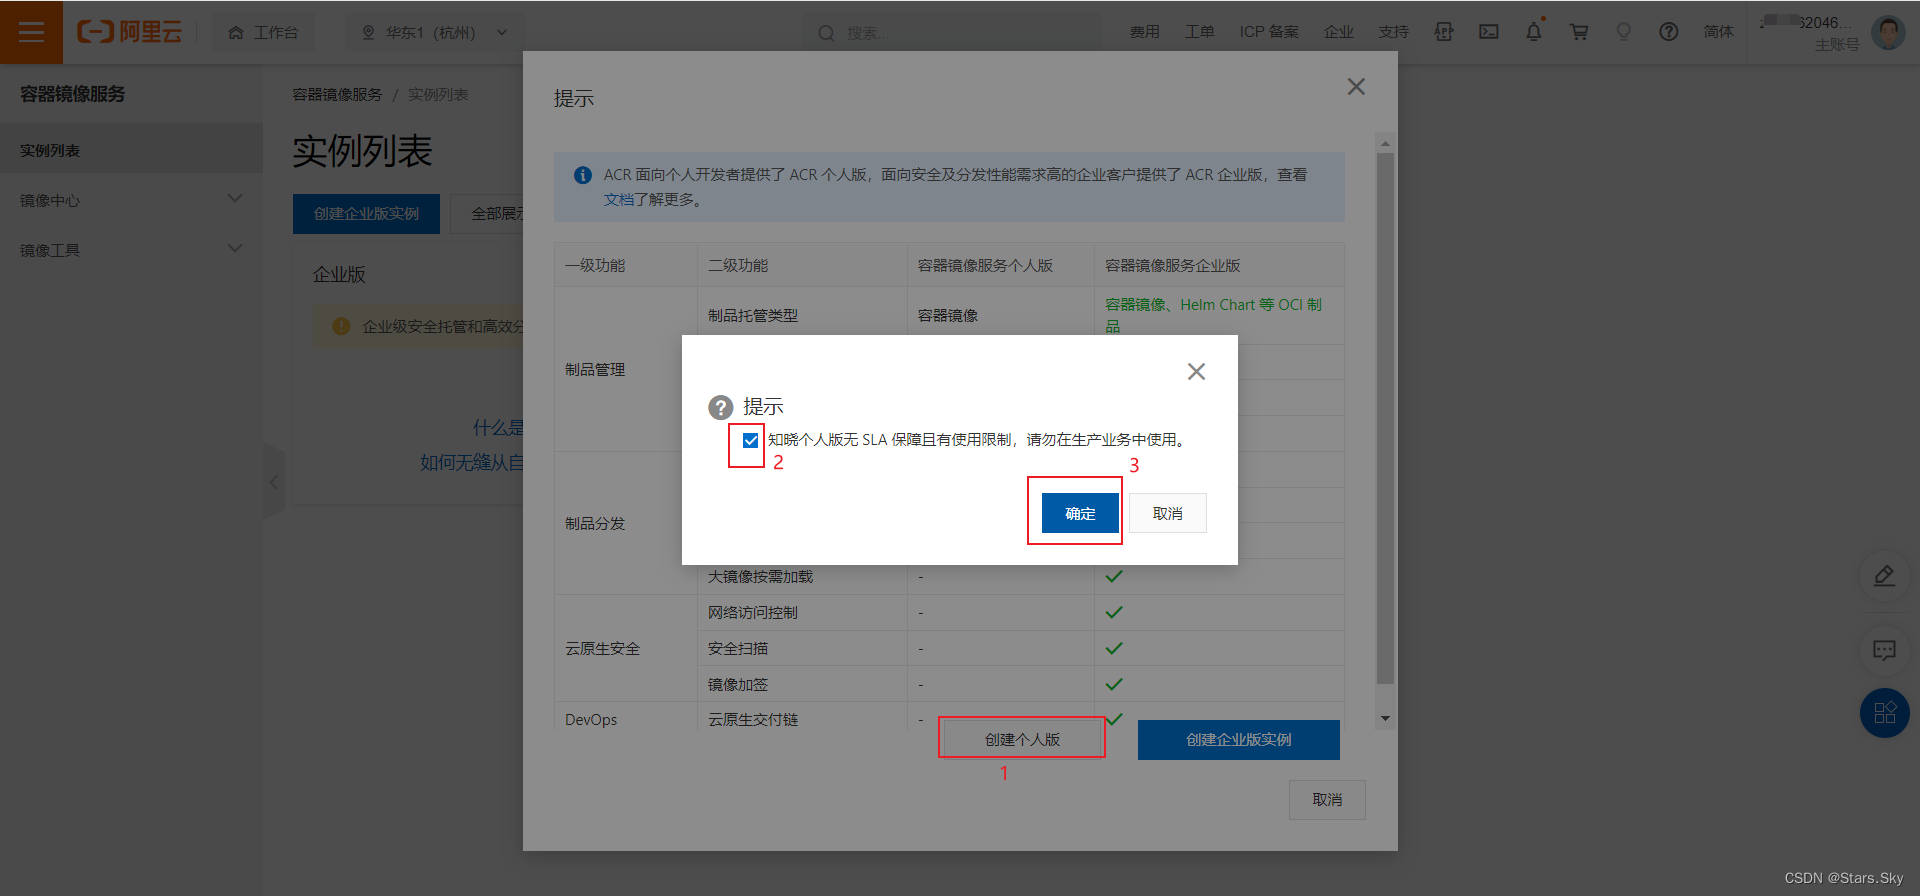The height and width of the screenshot is (896, 1920).
Task: Focus the top search field
Action: click(950, 33)
